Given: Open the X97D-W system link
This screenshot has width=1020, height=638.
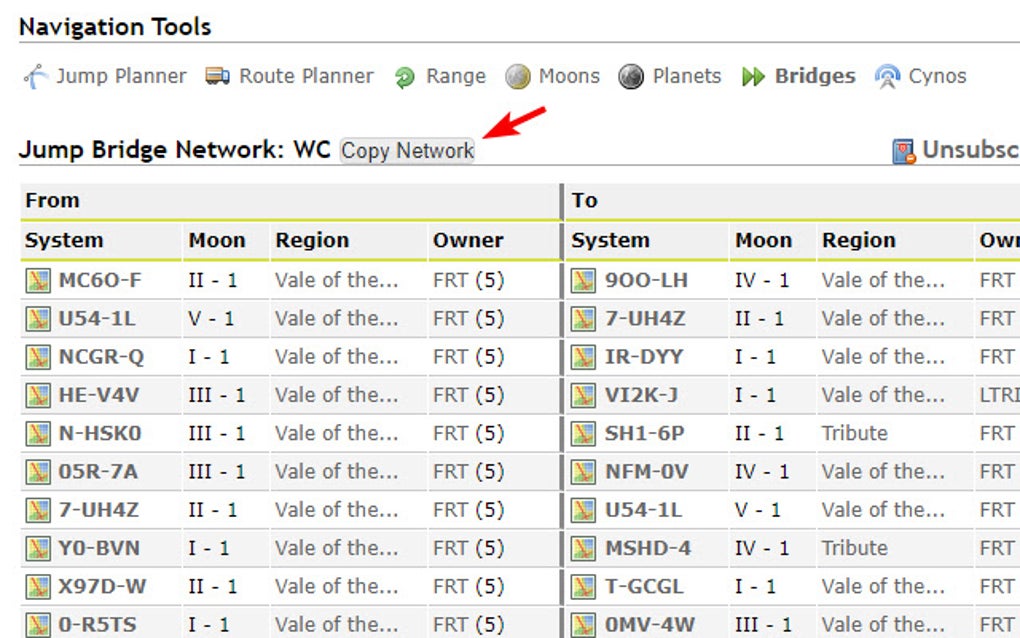Looking at the screenshot, I should pyautogui.click(x=102, y=587).
